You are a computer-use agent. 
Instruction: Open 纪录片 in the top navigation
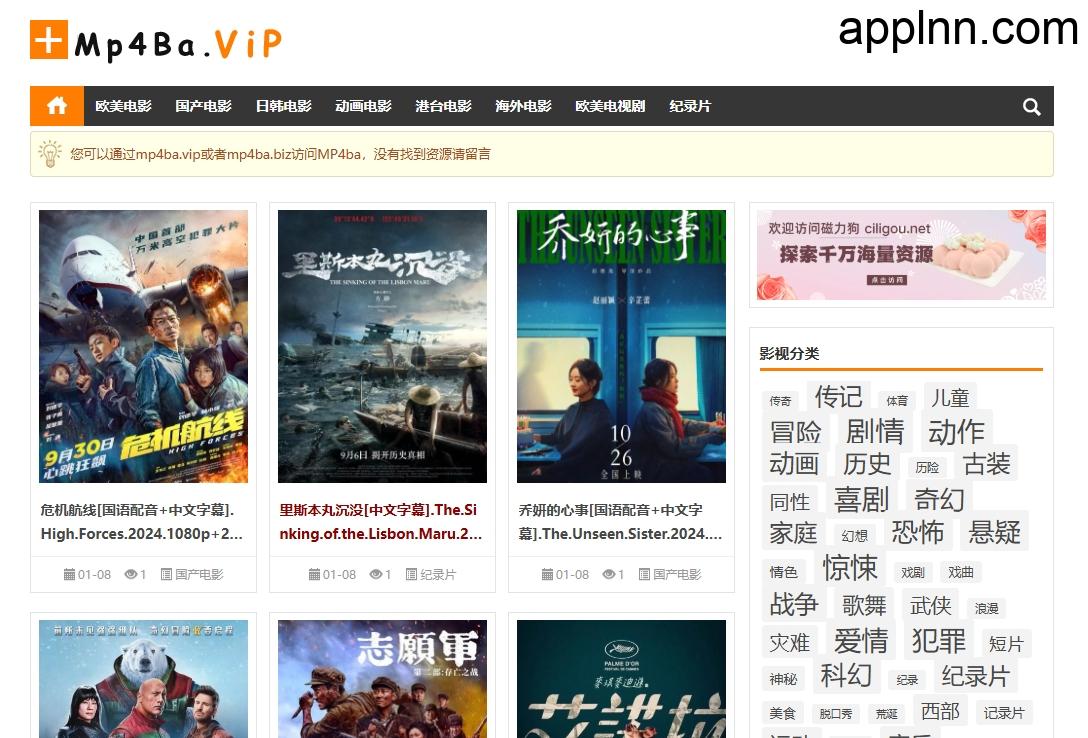[x=690, y=106]
